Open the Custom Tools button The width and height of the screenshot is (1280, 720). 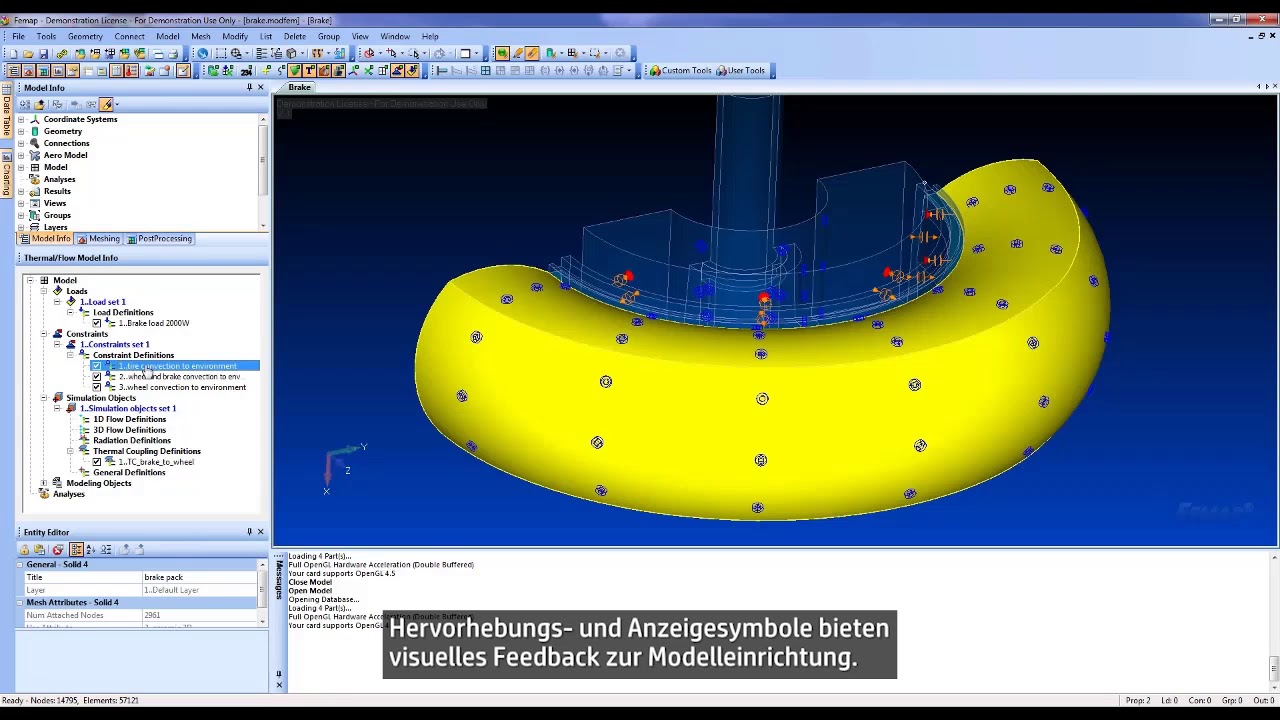coord(681,71)
